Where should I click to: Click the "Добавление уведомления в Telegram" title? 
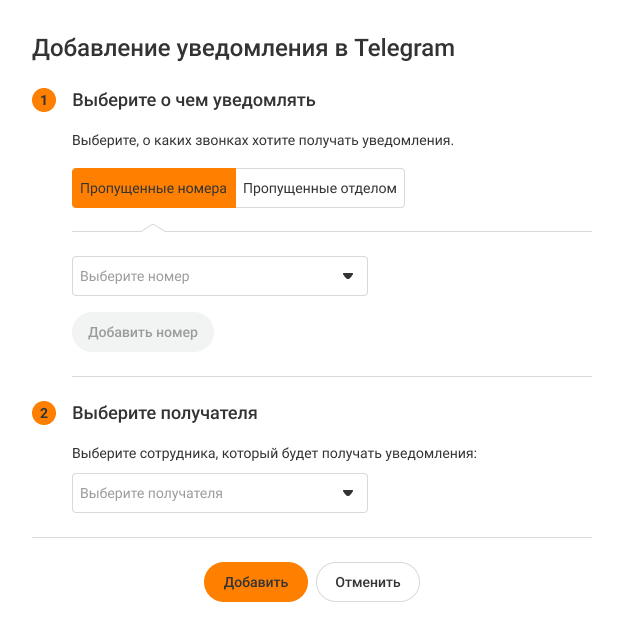(244, 48)
